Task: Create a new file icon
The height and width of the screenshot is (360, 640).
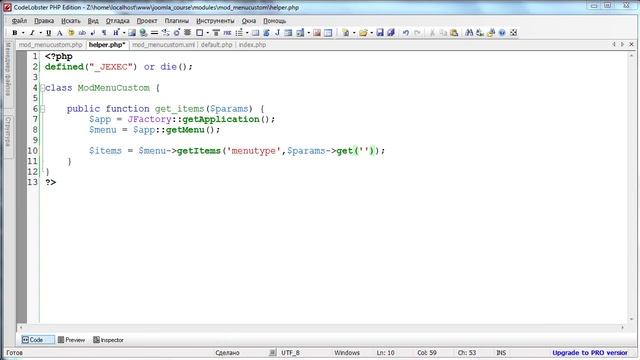Action: pyautogui.click(x=346, y=33)
